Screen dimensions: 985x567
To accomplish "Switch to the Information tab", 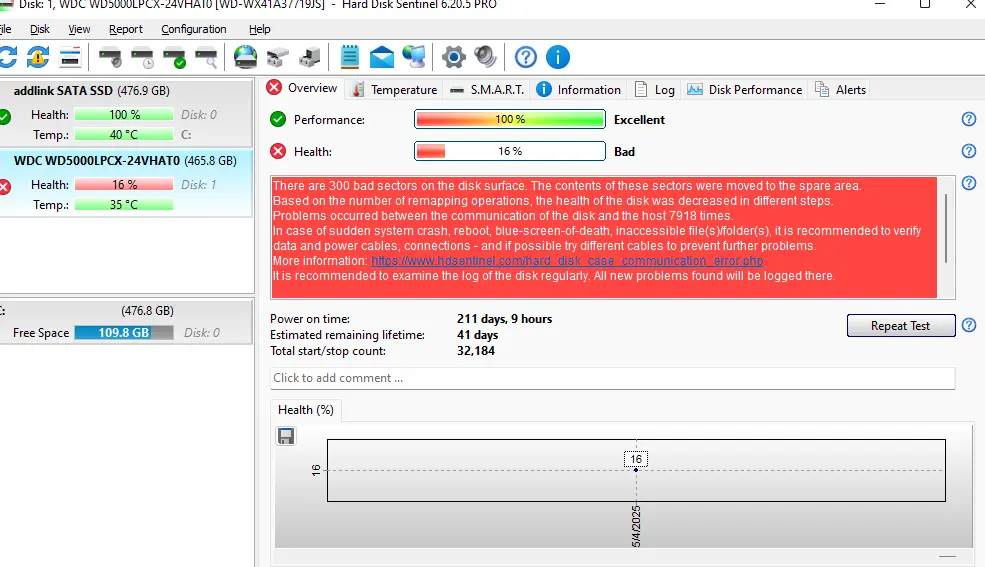I will 579,90.
